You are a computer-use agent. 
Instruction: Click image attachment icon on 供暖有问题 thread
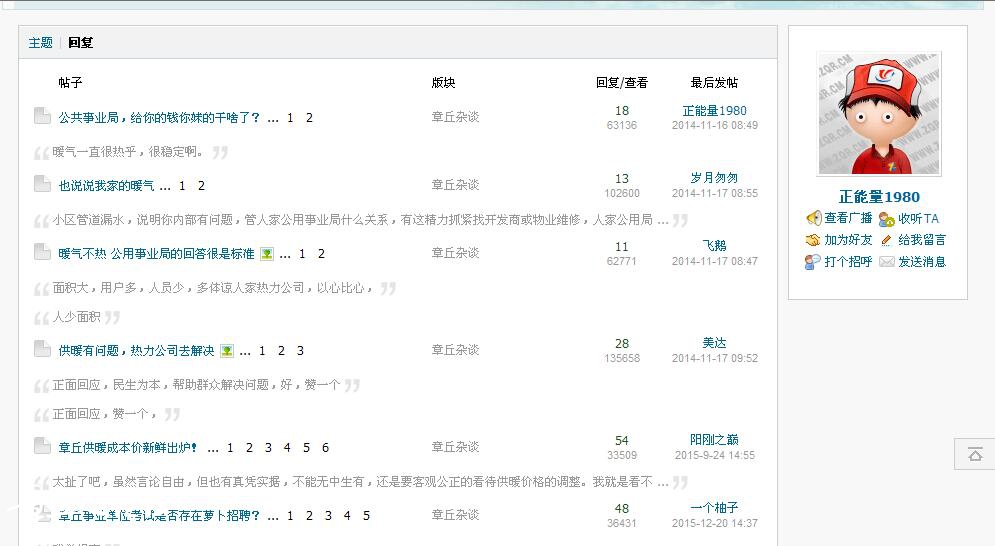227,351
